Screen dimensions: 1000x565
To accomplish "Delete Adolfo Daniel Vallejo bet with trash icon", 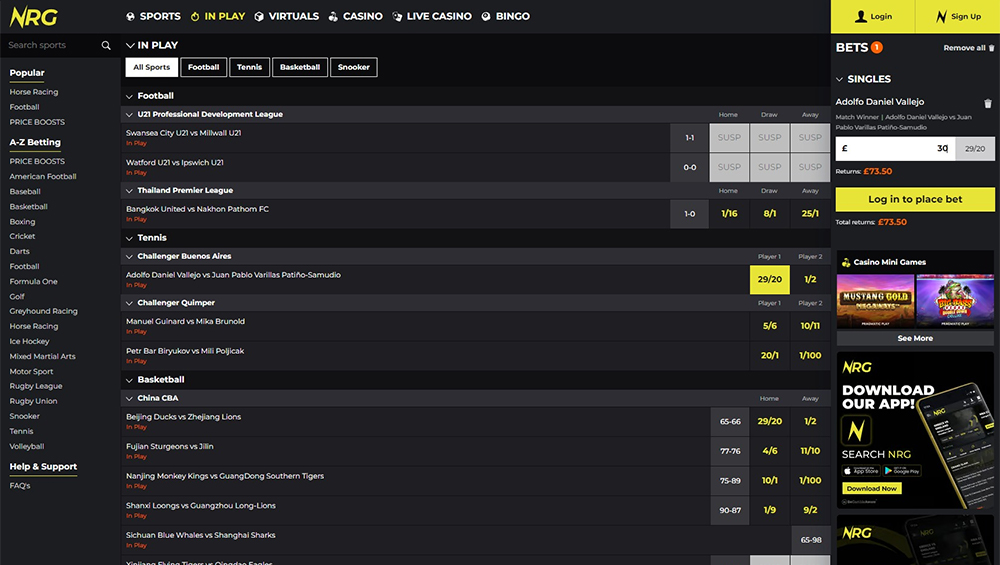I will 987,103.
